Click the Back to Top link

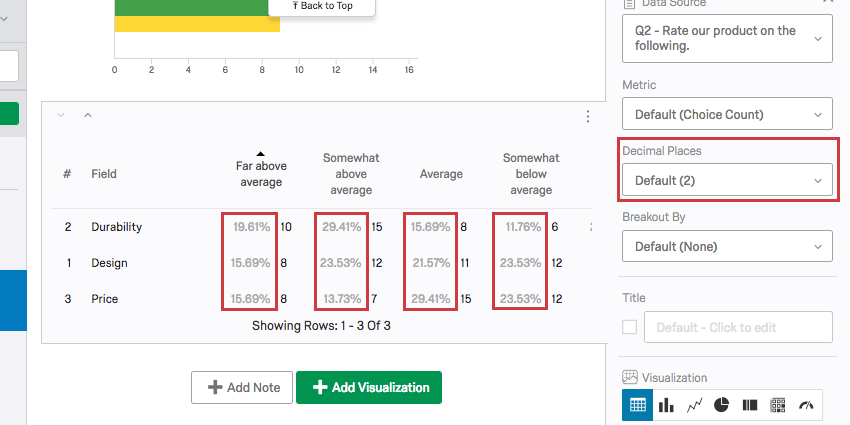[322, 6]
